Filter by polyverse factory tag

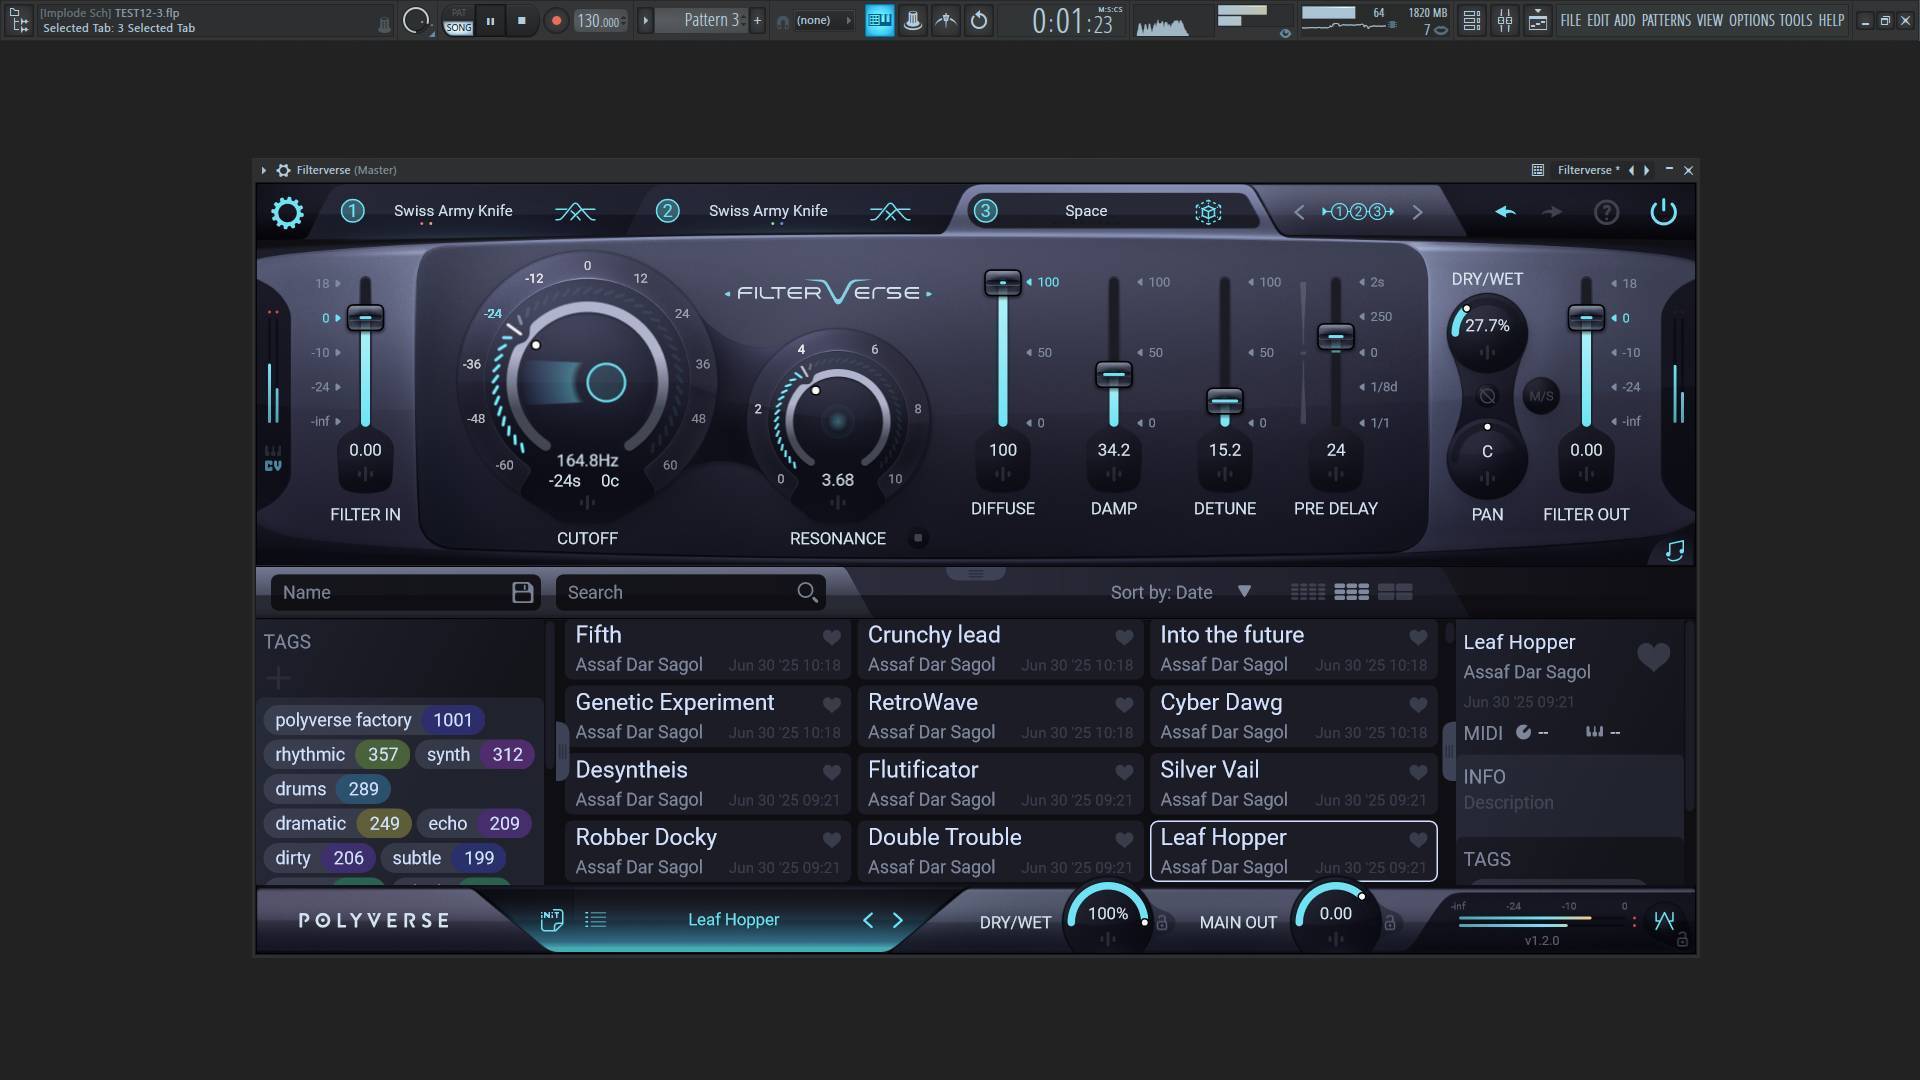coord(374,720)
